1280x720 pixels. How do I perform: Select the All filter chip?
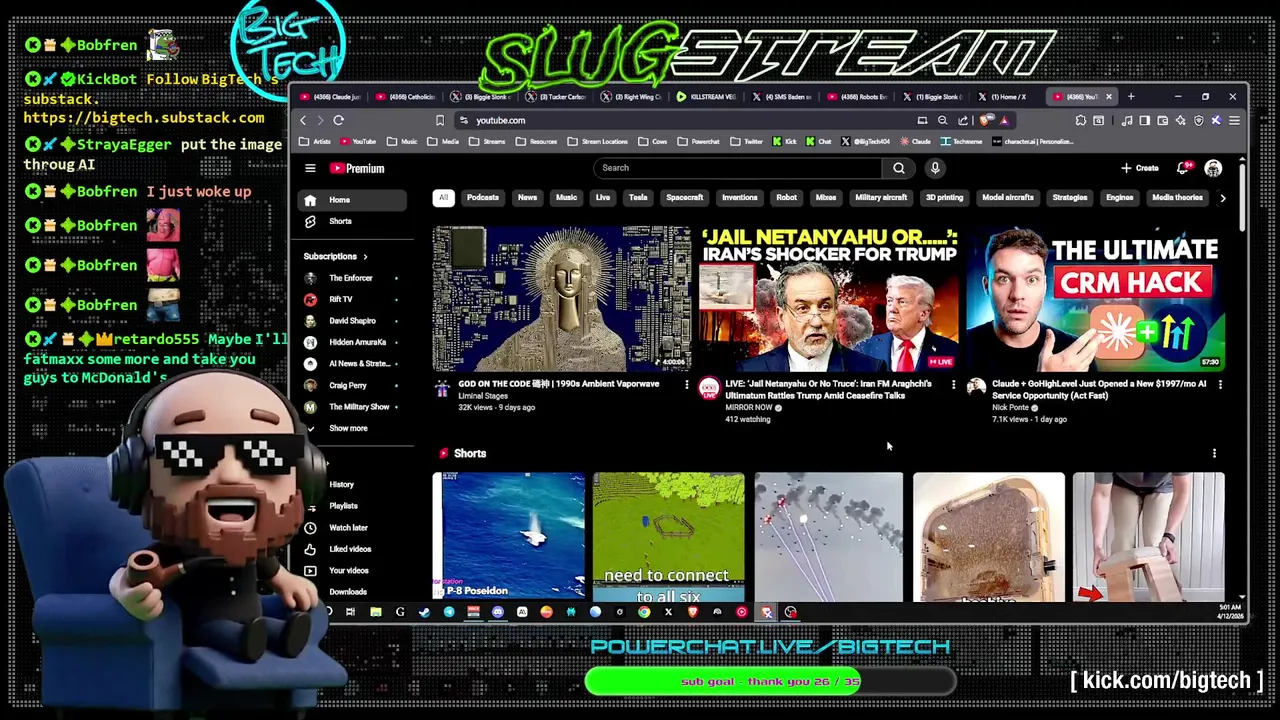click(x=443, y=198)
